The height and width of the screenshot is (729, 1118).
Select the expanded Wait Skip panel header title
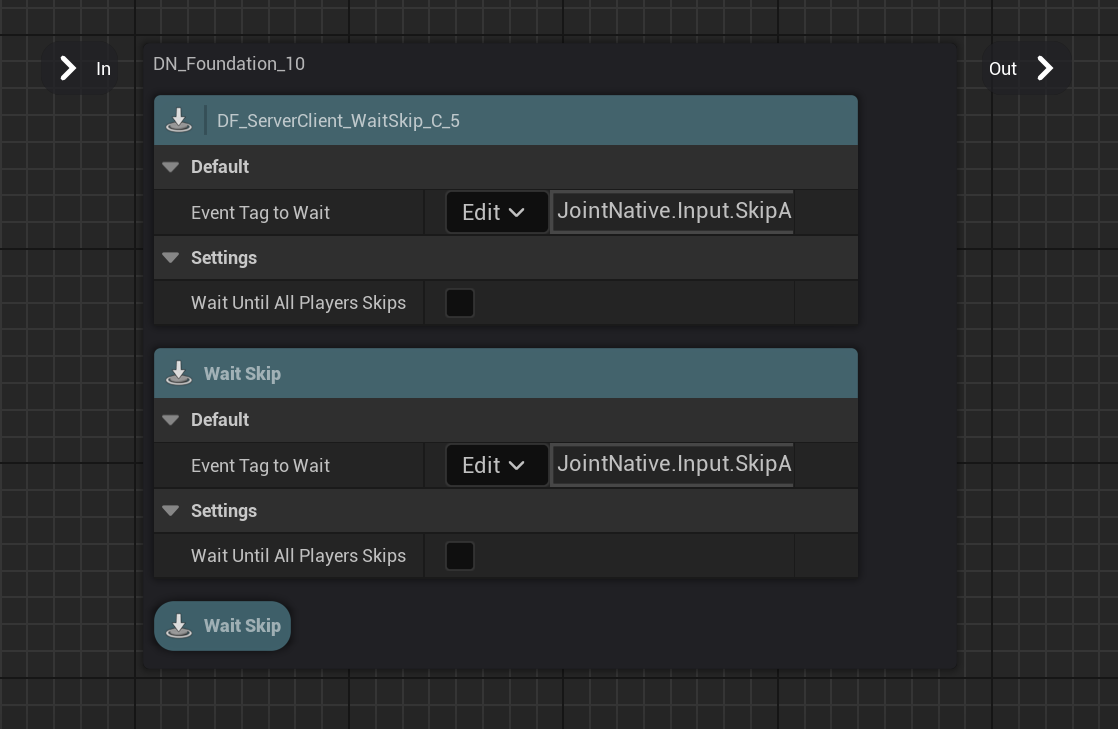[x=242, y=374]
